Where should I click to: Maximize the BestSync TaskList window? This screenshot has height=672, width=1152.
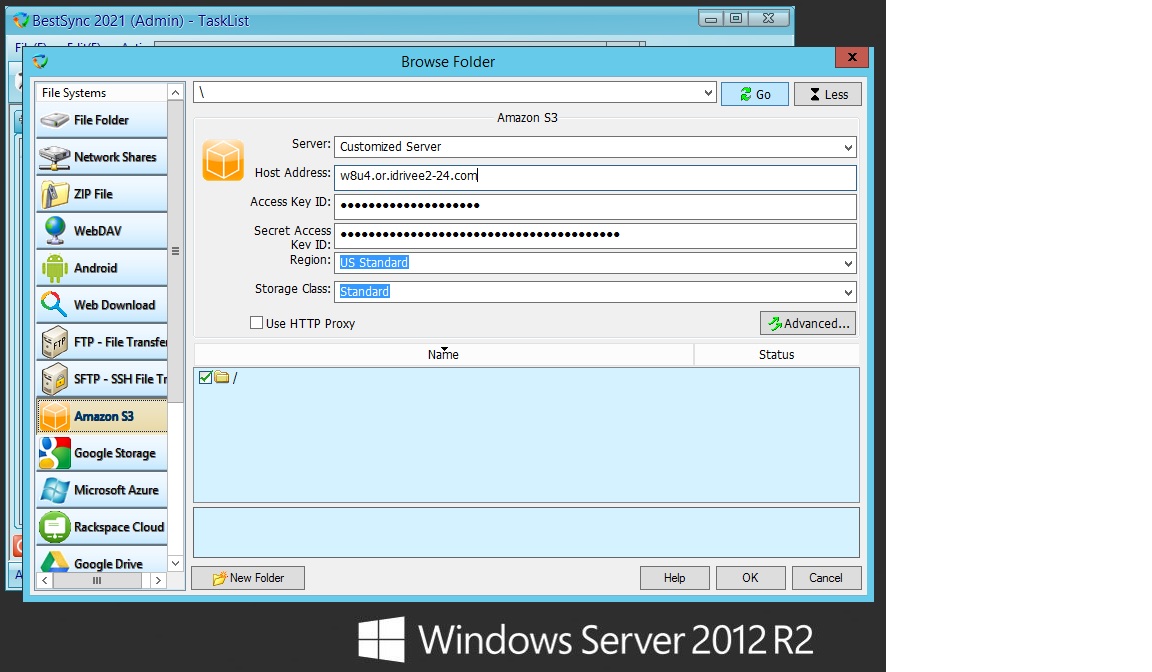click(736, 18)
